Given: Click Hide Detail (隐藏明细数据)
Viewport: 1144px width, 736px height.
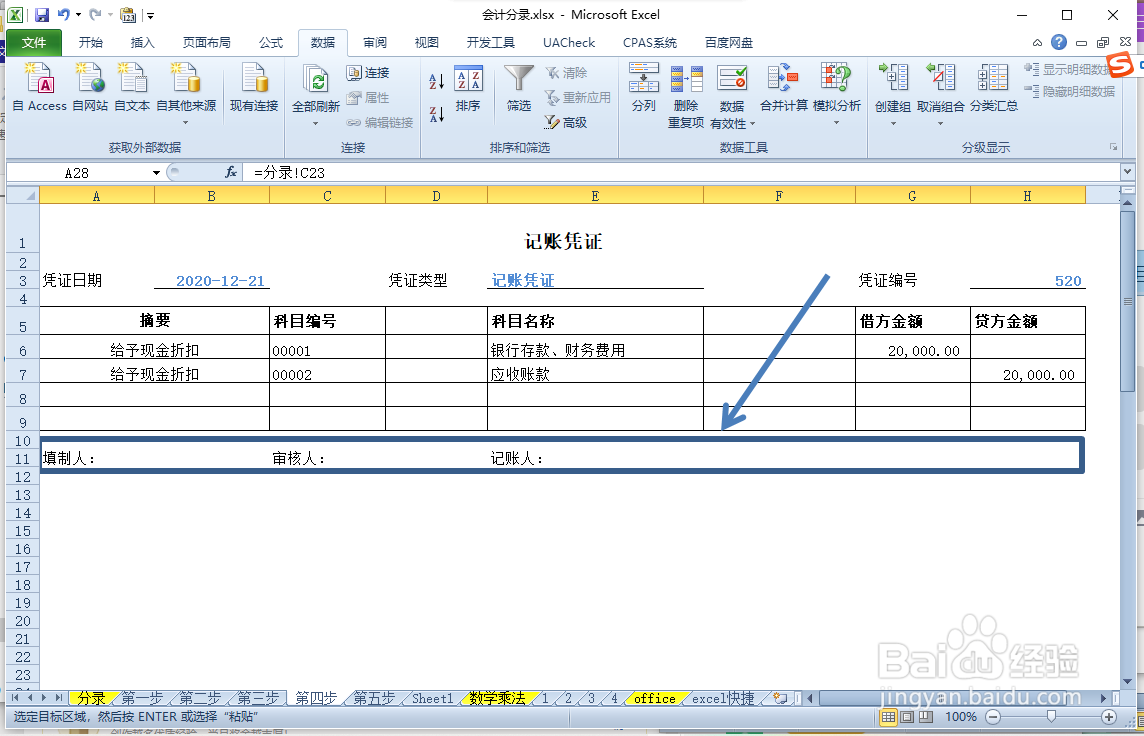Looking at the screenshot, I should click(1070, 91).
